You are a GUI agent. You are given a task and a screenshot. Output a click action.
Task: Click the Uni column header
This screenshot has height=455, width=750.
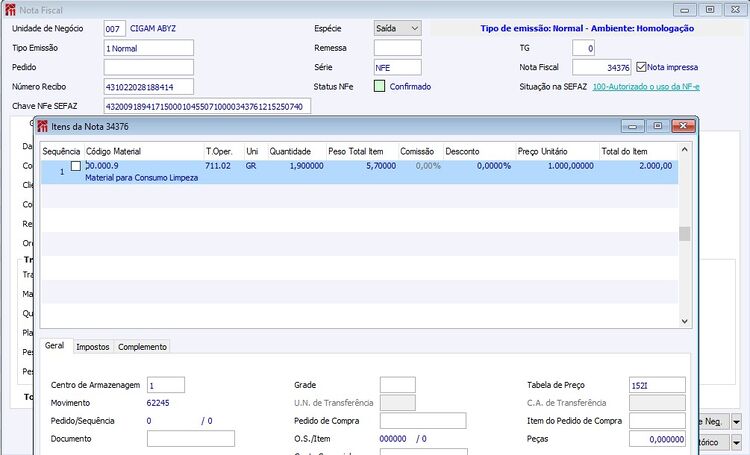(x=255, y=151)
